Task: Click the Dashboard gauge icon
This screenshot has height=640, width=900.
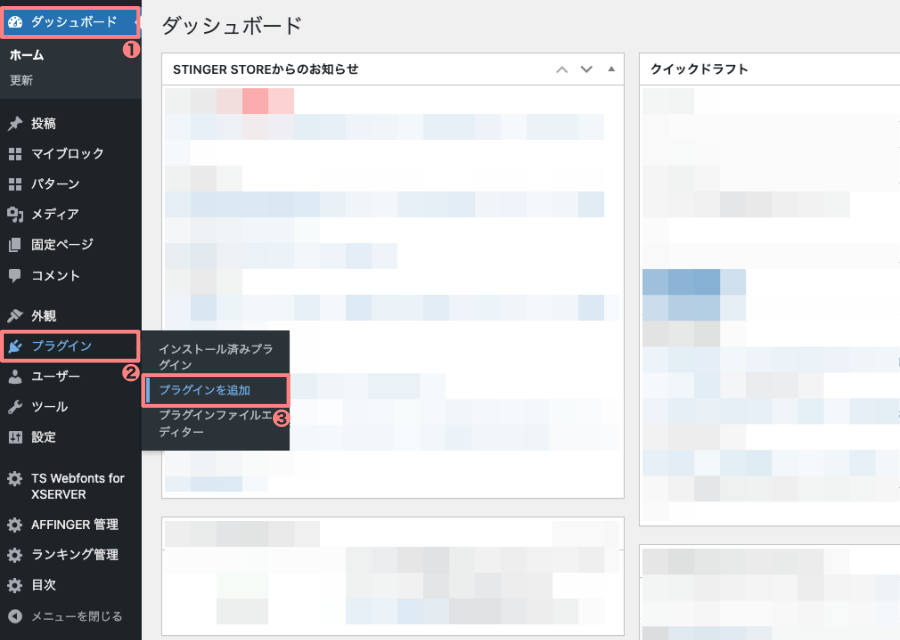Action: click(x=15, y=22)
